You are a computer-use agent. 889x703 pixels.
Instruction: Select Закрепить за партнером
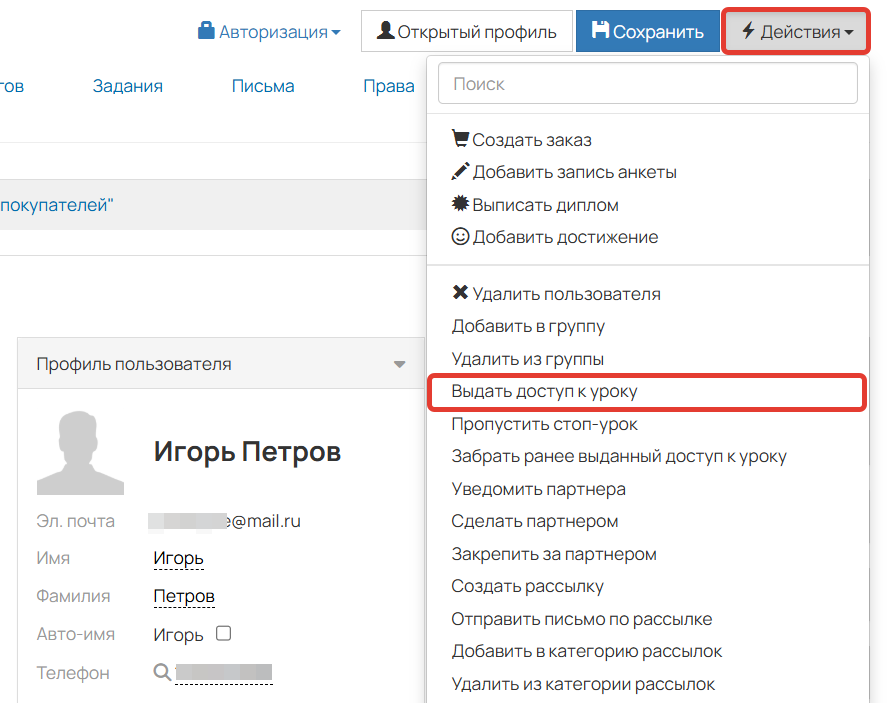coord(554,554)
